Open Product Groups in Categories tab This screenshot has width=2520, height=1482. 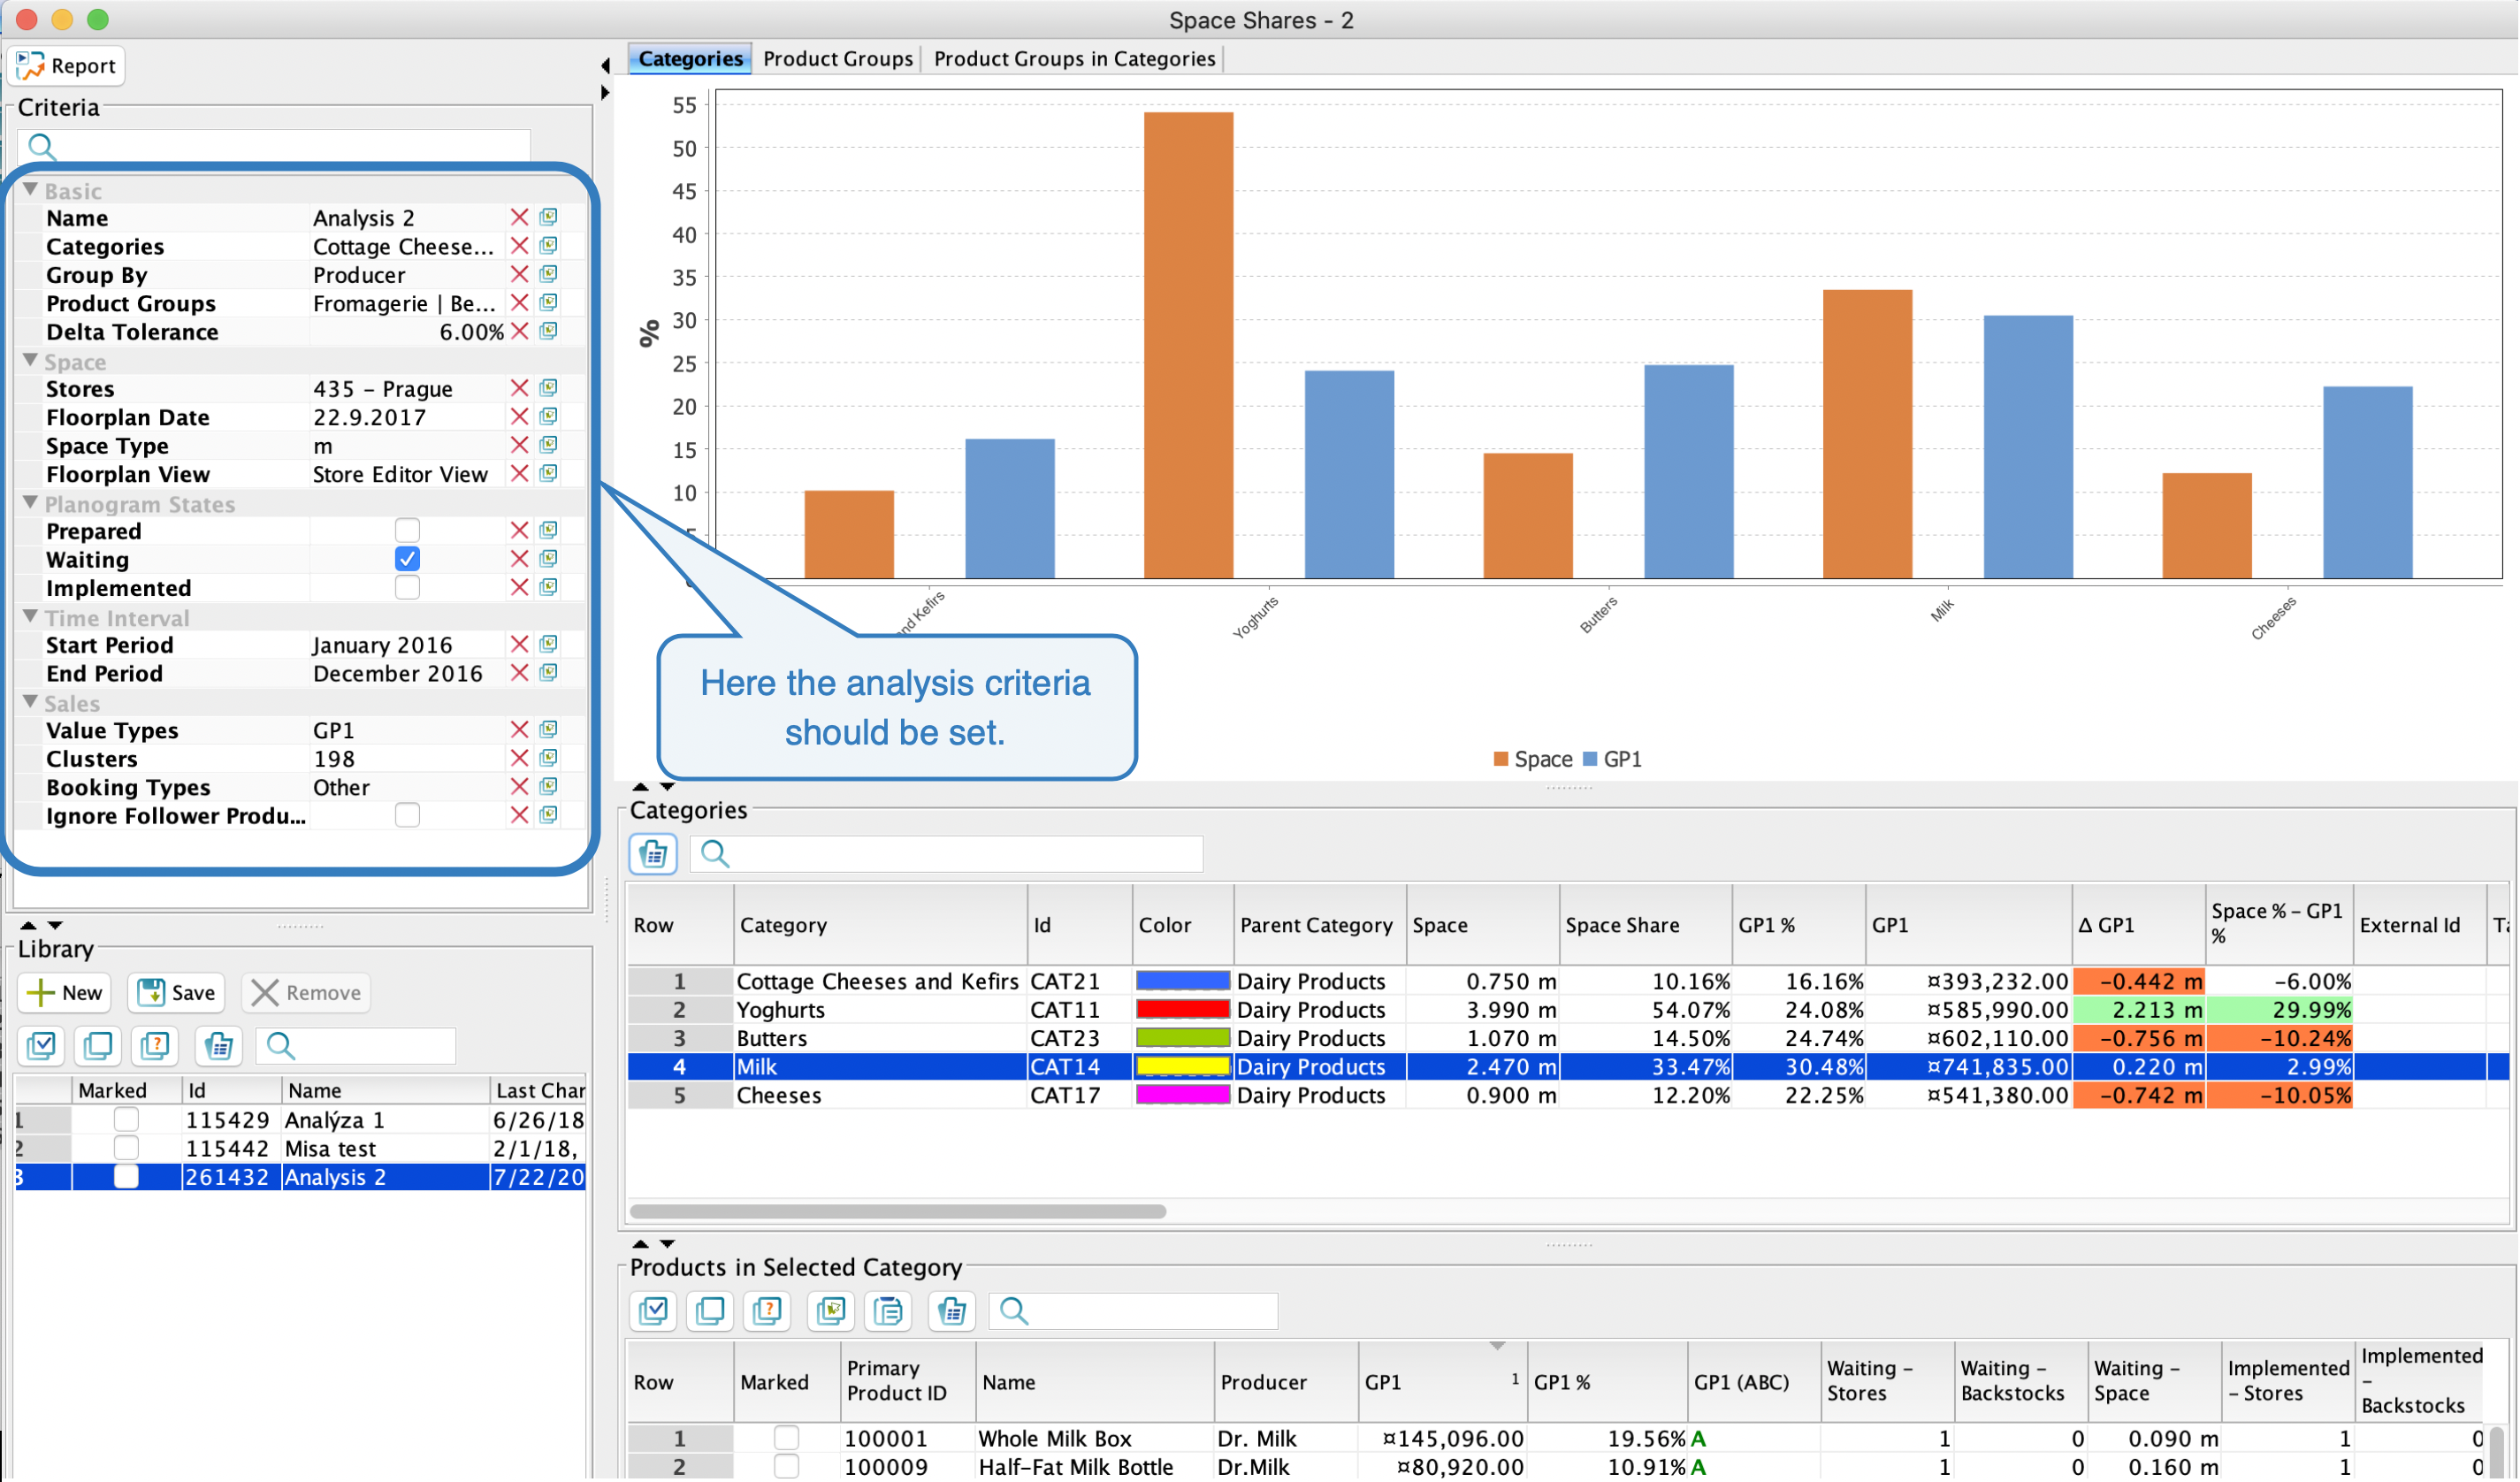[1075, 59]
